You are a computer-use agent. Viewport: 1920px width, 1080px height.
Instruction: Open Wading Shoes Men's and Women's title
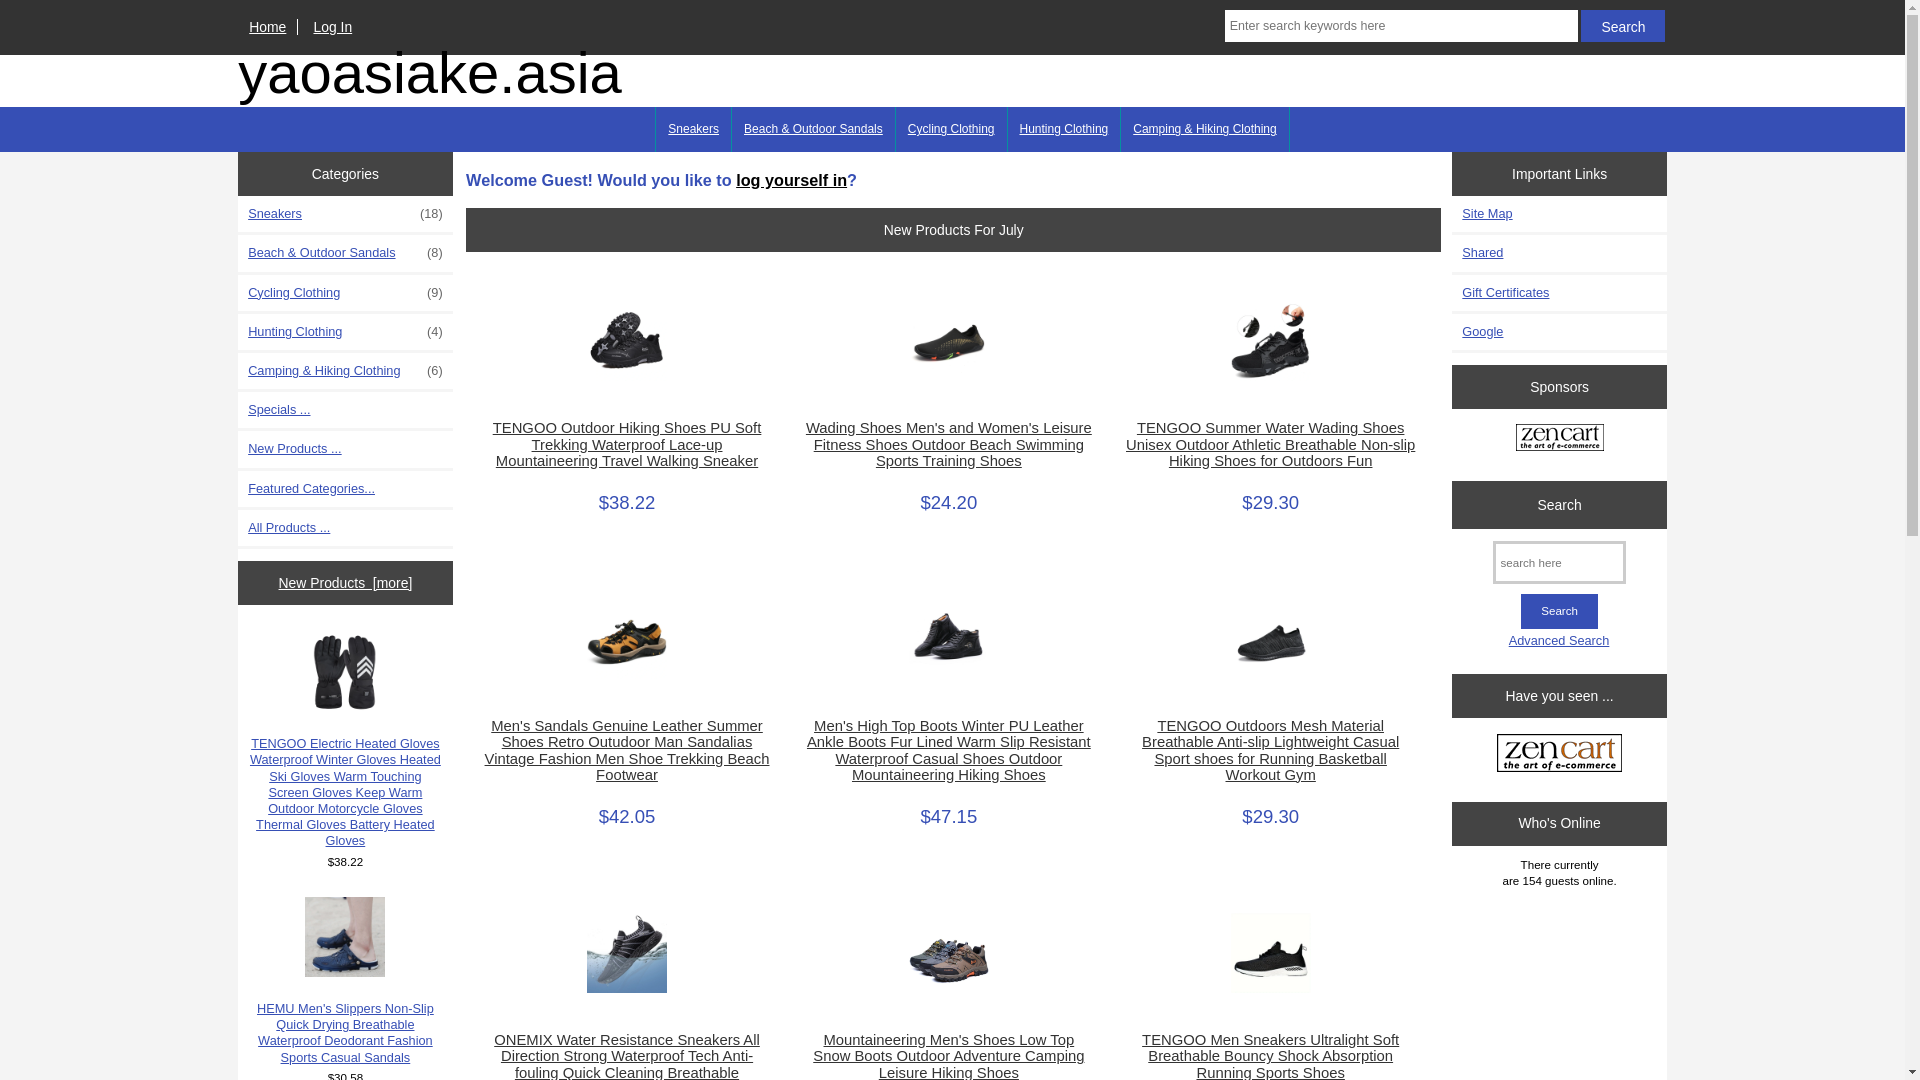(x=949, y=445)
